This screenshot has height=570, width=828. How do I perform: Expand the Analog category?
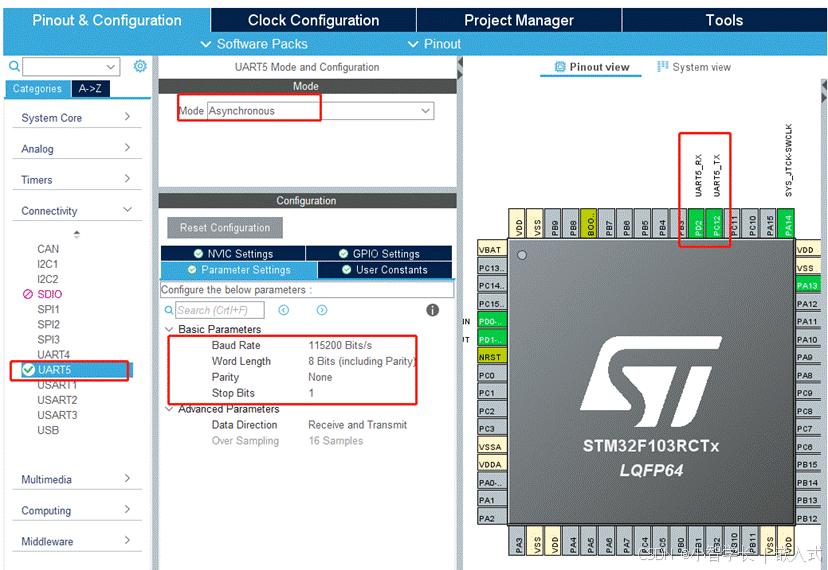[77, 149]
